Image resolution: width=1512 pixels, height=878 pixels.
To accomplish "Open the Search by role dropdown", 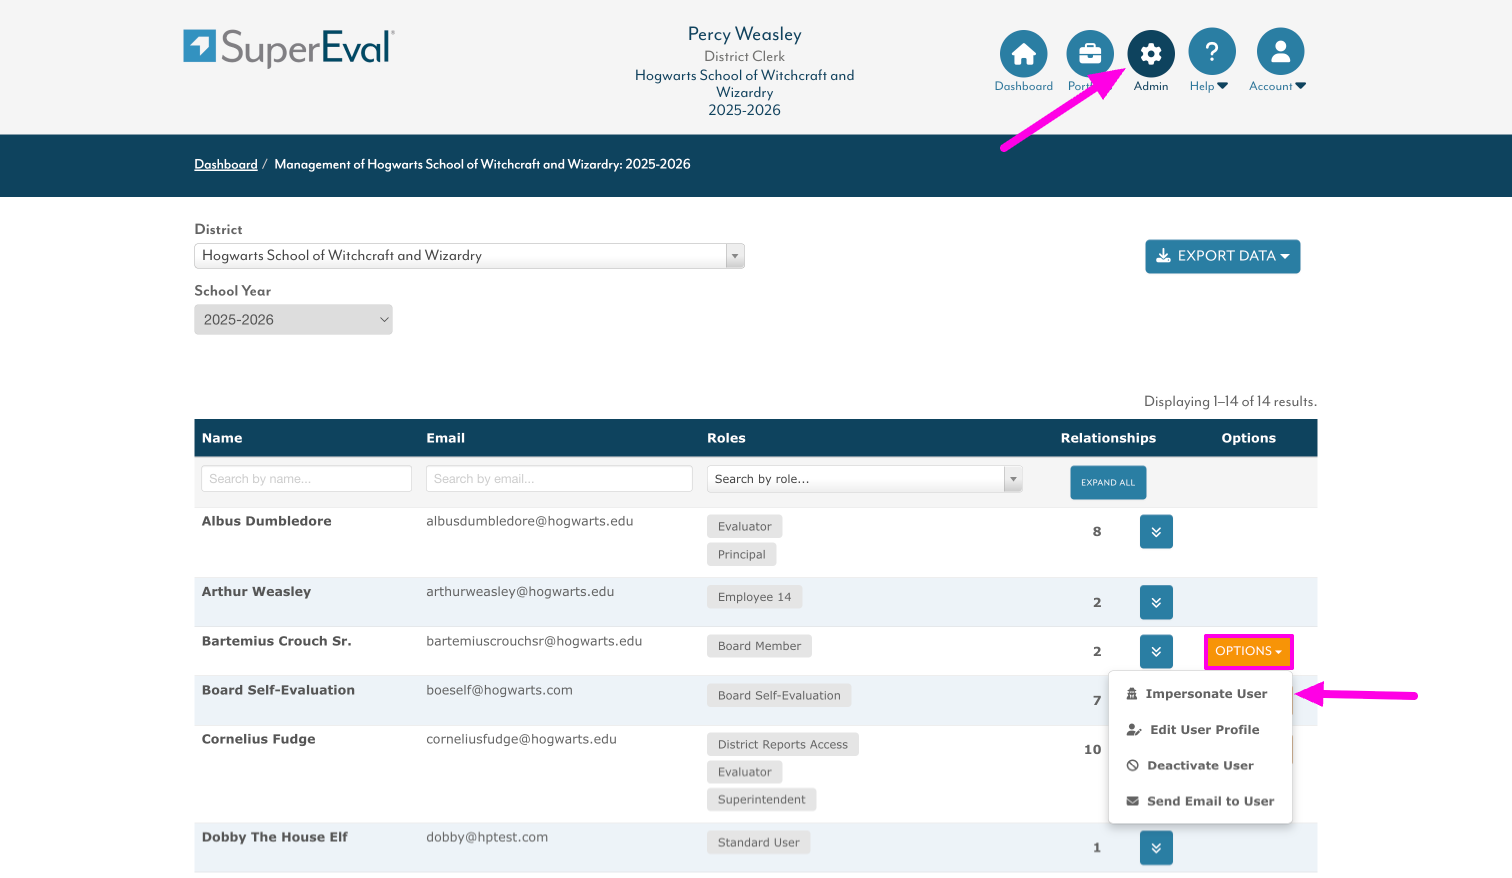I will (864, 479).
